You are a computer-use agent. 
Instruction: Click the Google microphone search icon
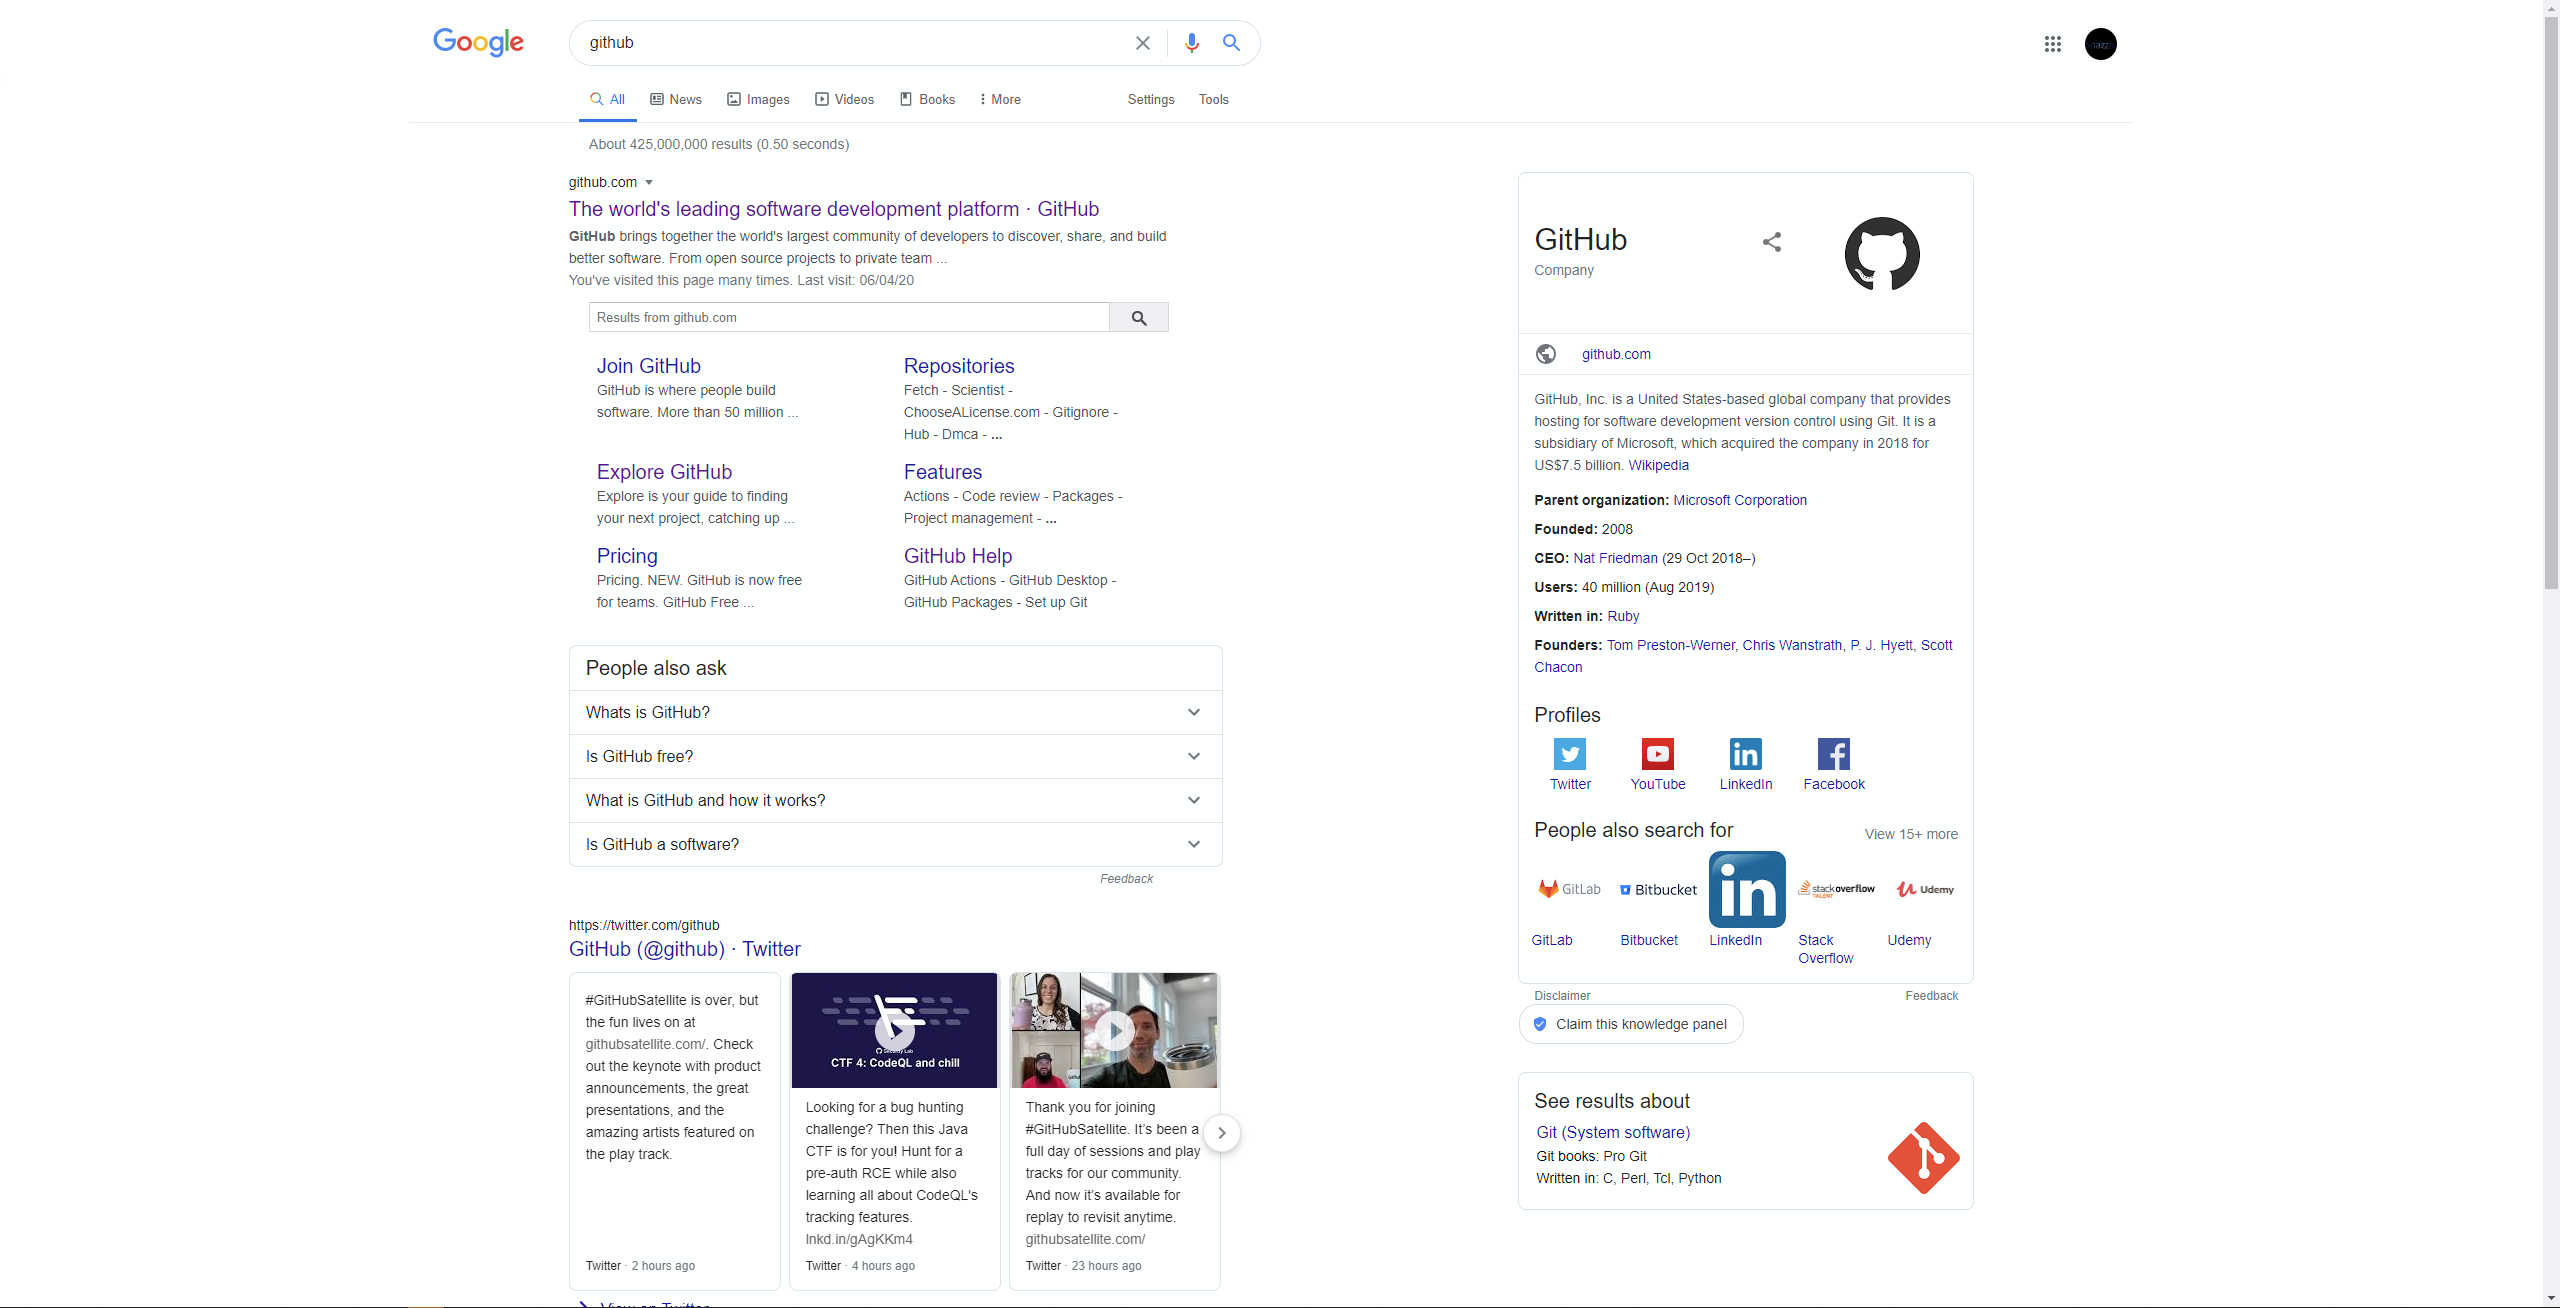pos(1189,43)
